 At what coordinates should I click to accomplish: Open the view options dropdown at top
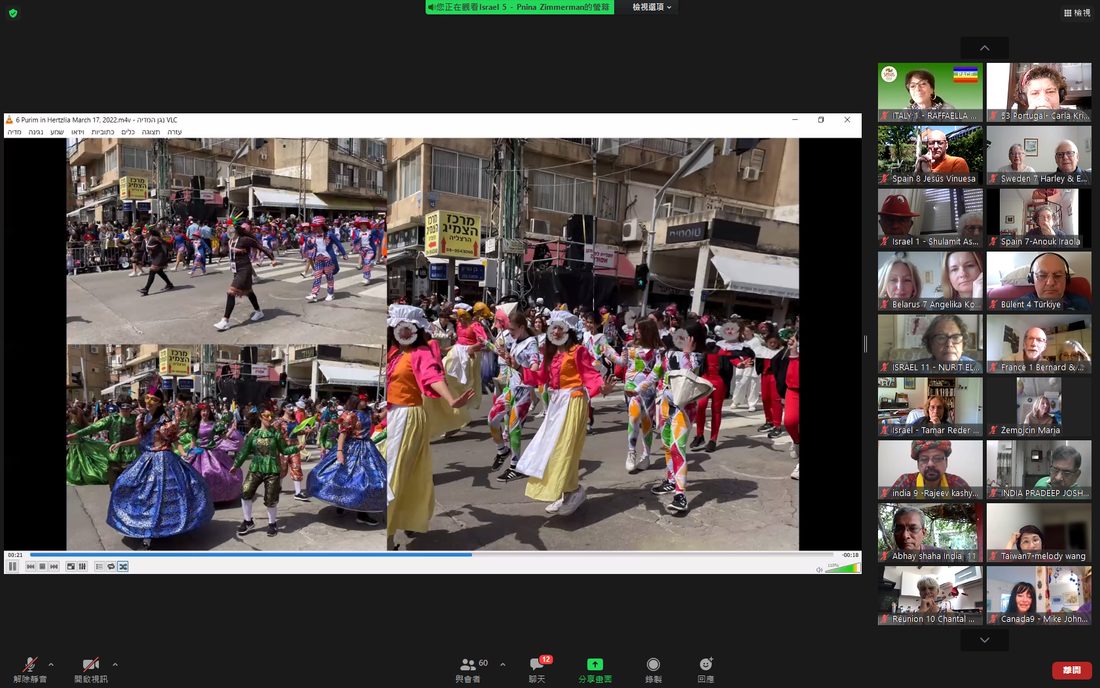pos(652,7)
